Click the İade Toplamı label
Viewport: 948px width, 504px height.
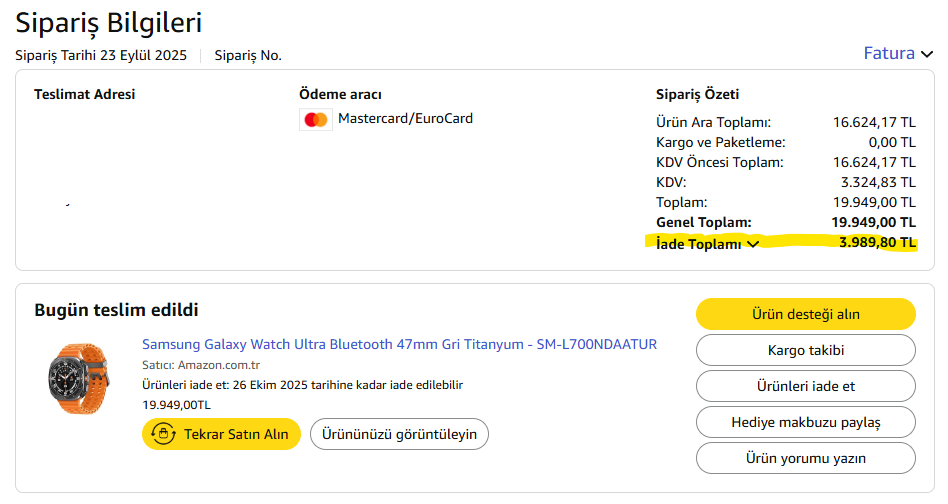pyautogui.click(x=698, y=244)
